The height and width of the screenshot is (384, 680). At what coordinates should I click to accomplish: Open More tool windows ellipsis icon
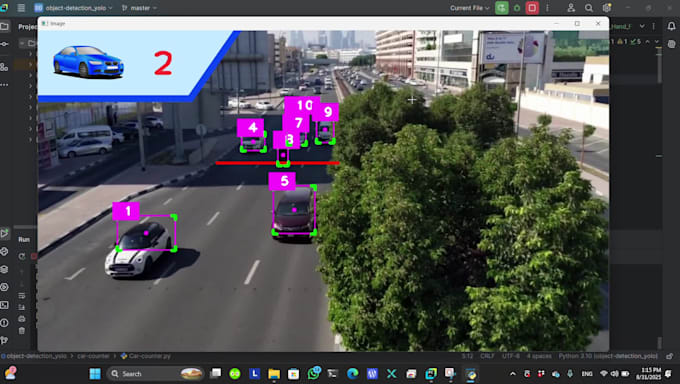point(4,85)
